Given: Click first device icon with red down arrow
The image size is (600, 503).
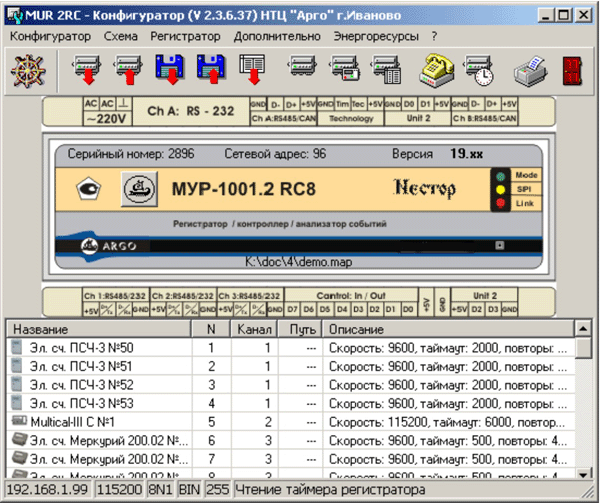Looking at the screenshot, I should click(87, 70).
